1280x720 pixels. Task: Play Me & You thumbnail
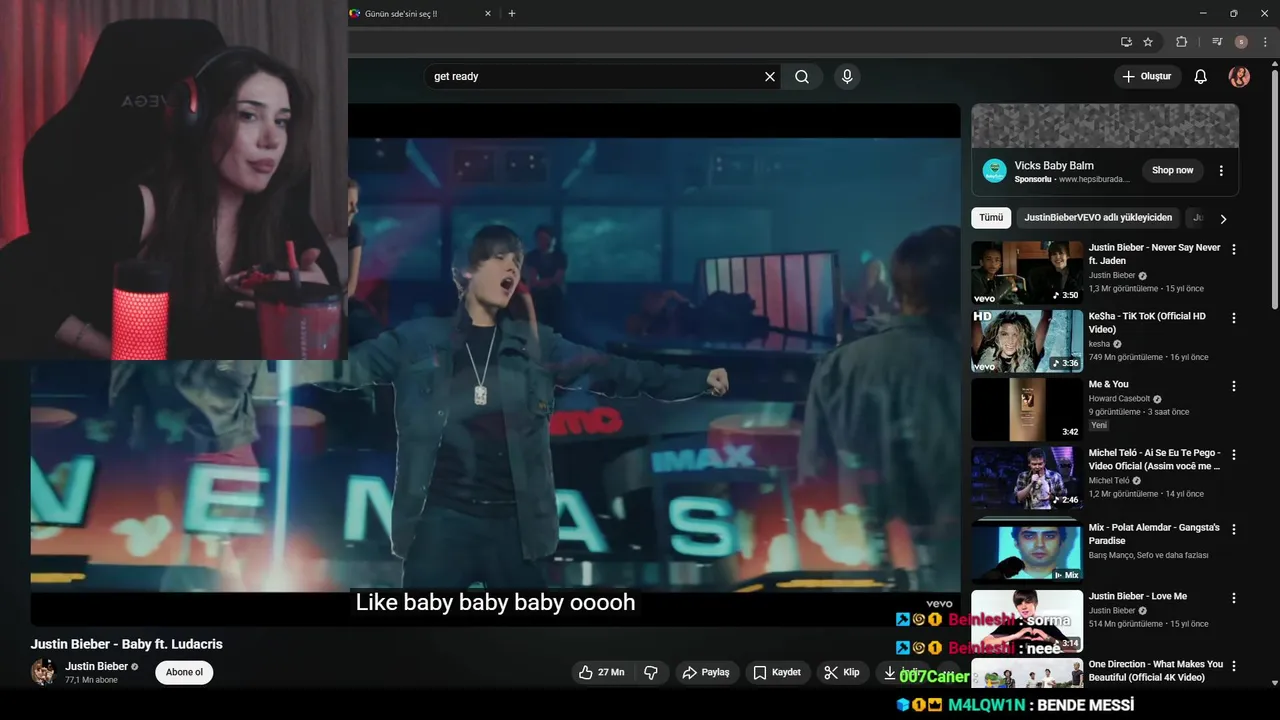pyautogui.click(x=1027, y=409)
